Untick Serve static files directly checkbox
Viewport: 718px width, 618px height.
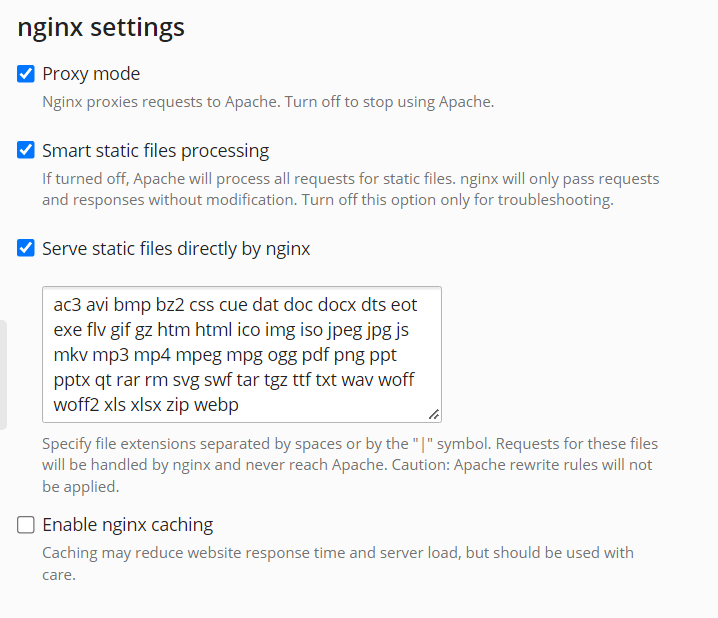pyautogui.click(x=26, y=248)
